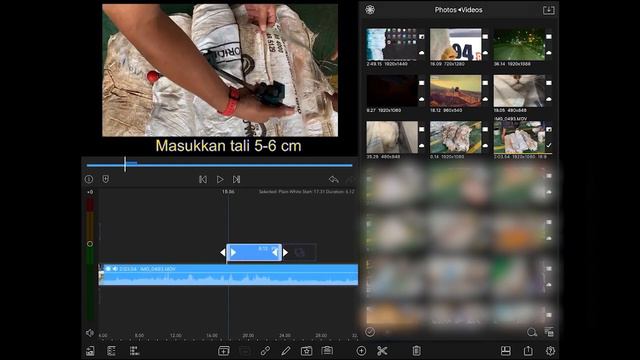Toggle the link clips chain icon

(265, 351)
